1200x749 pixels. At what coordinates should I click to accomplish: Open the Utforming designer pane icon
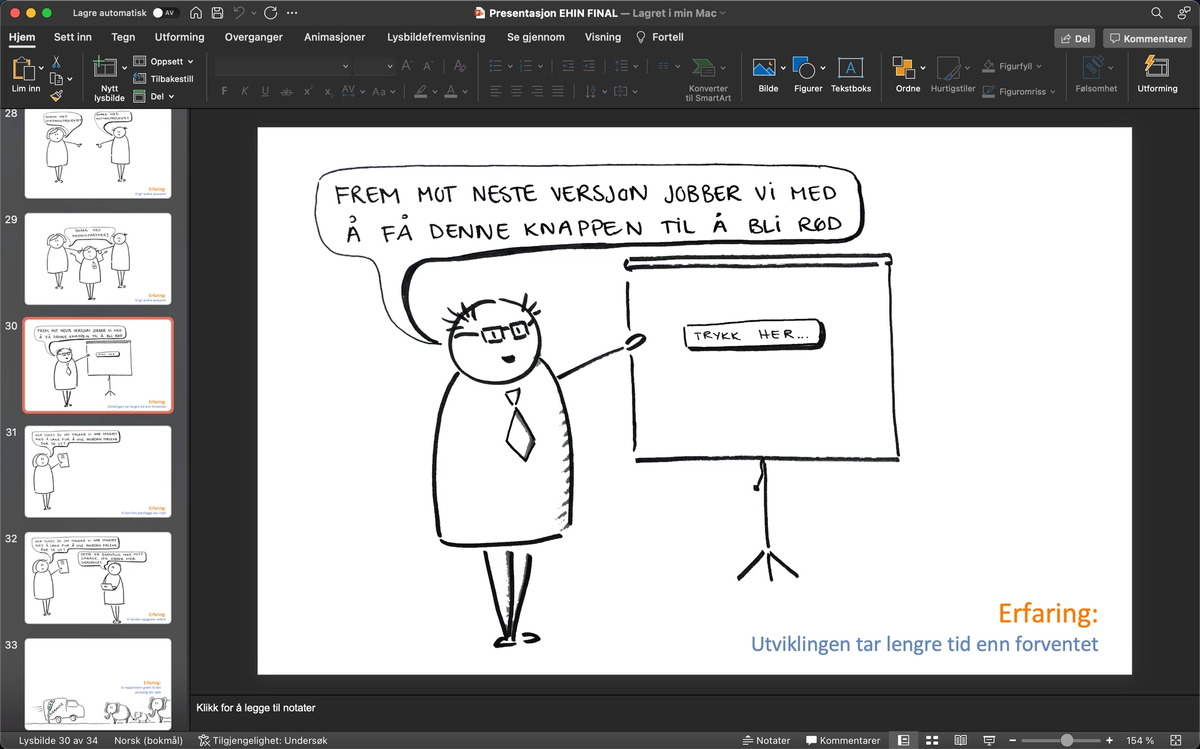1156,67
